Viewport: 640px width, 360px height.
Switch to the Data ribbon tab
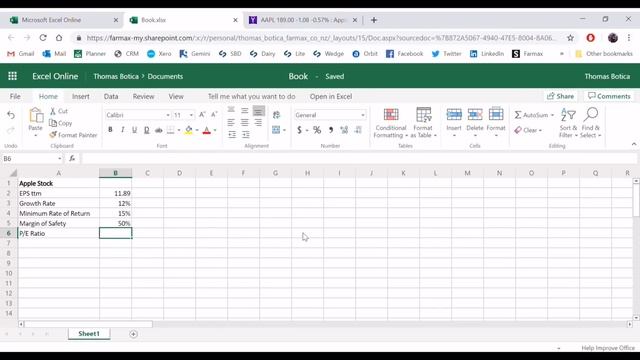tap(111, 96)
